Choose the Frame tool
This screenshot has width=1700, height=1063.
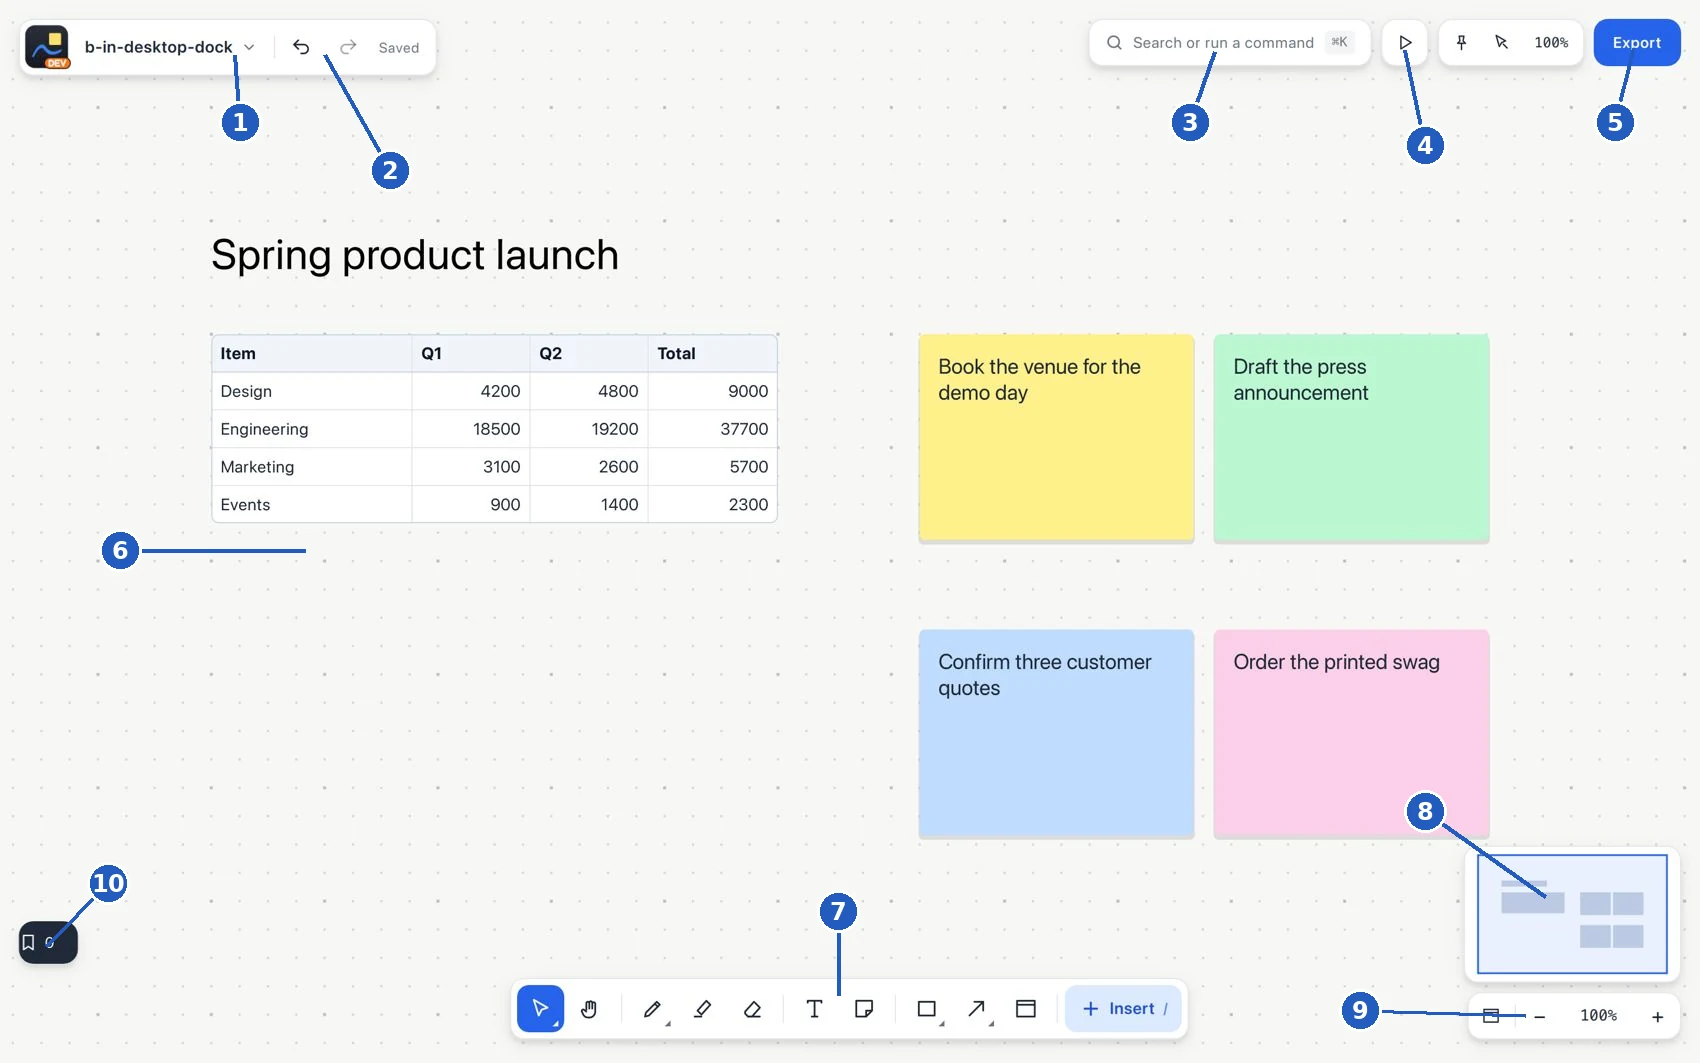1026,1008
